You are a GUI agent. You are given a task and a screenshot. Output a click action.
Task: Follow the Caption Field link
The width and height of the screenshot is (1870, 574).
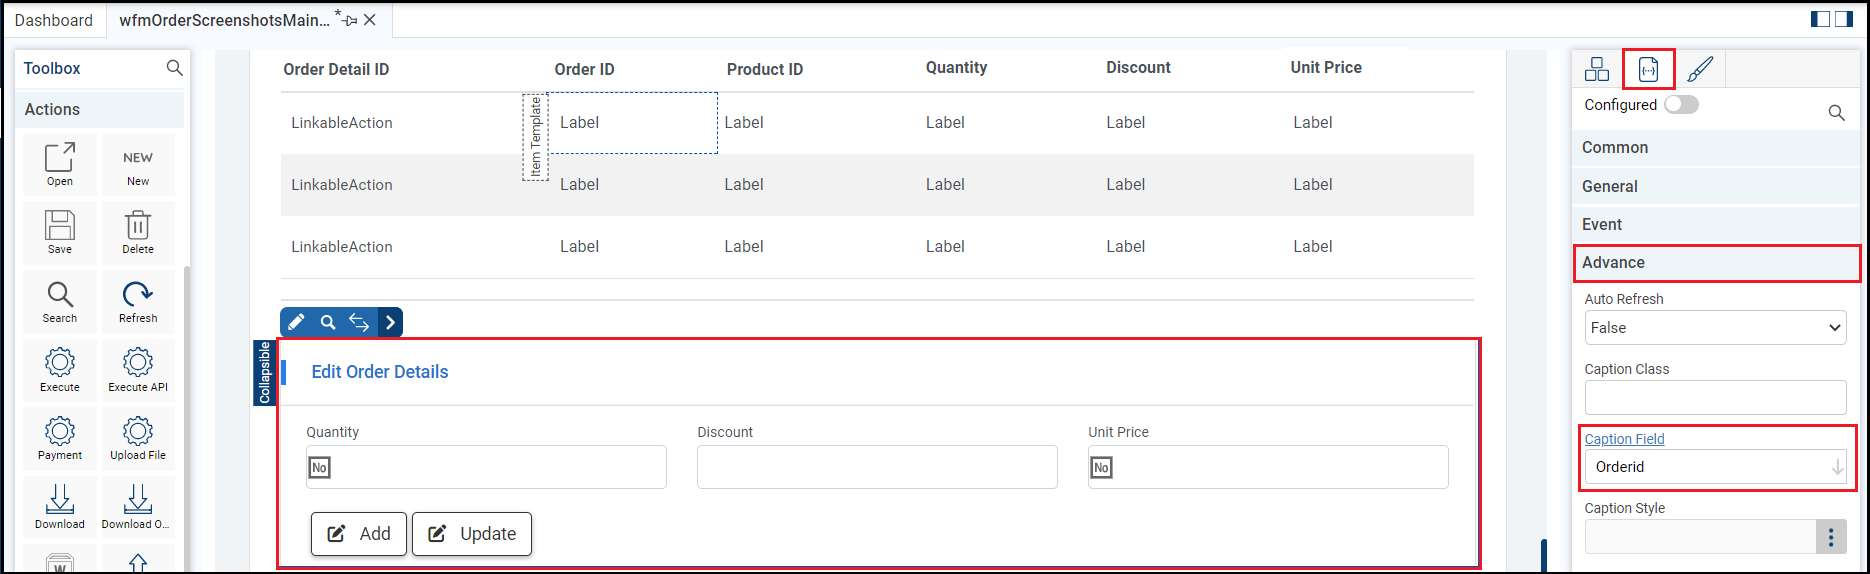1624,439
